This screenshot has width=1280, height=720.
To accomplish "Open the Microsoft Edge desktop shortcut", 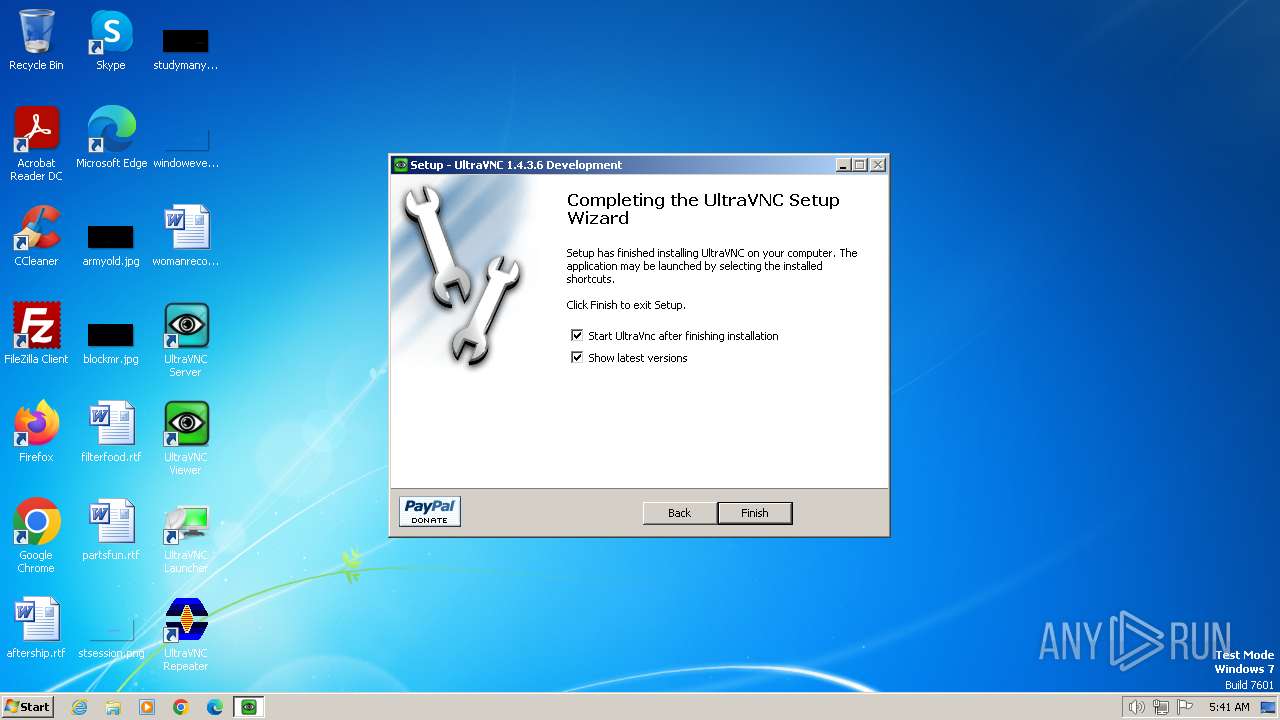I will pos(111,137).
